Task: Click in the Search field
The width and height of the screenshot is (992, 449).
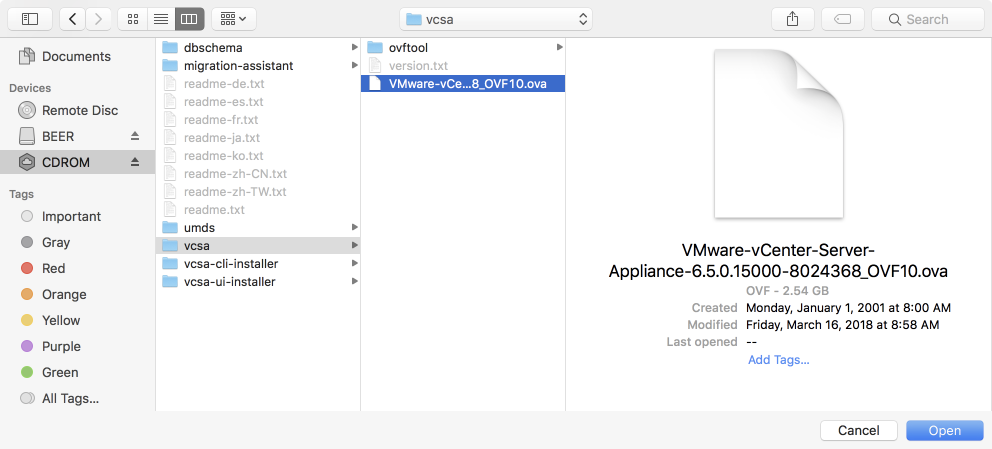Action: pyautogui.click(x=927, y=19)
